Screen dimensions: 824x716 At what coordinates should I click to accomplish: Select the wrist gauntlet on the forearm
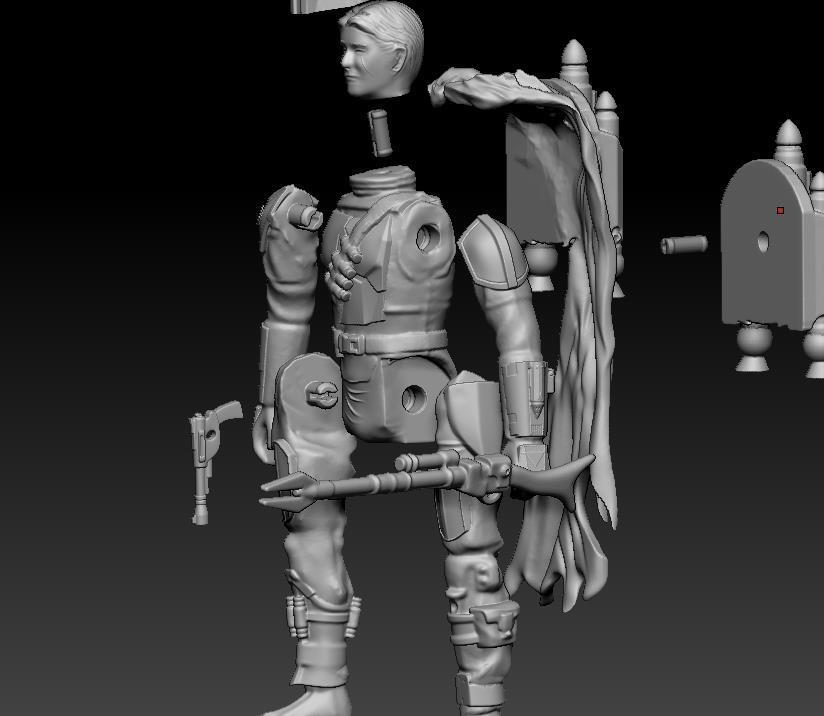click(x=526, y=395)
